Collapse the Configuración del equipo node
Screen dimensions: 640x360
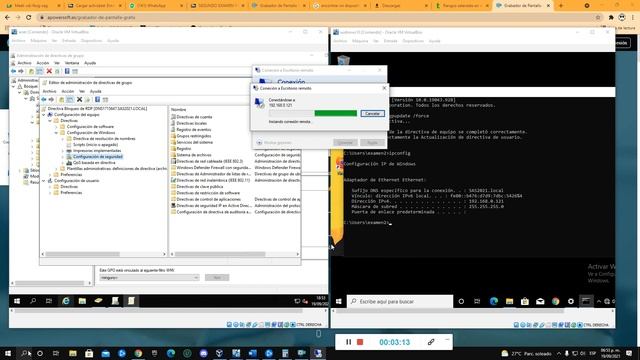[44, 115]
